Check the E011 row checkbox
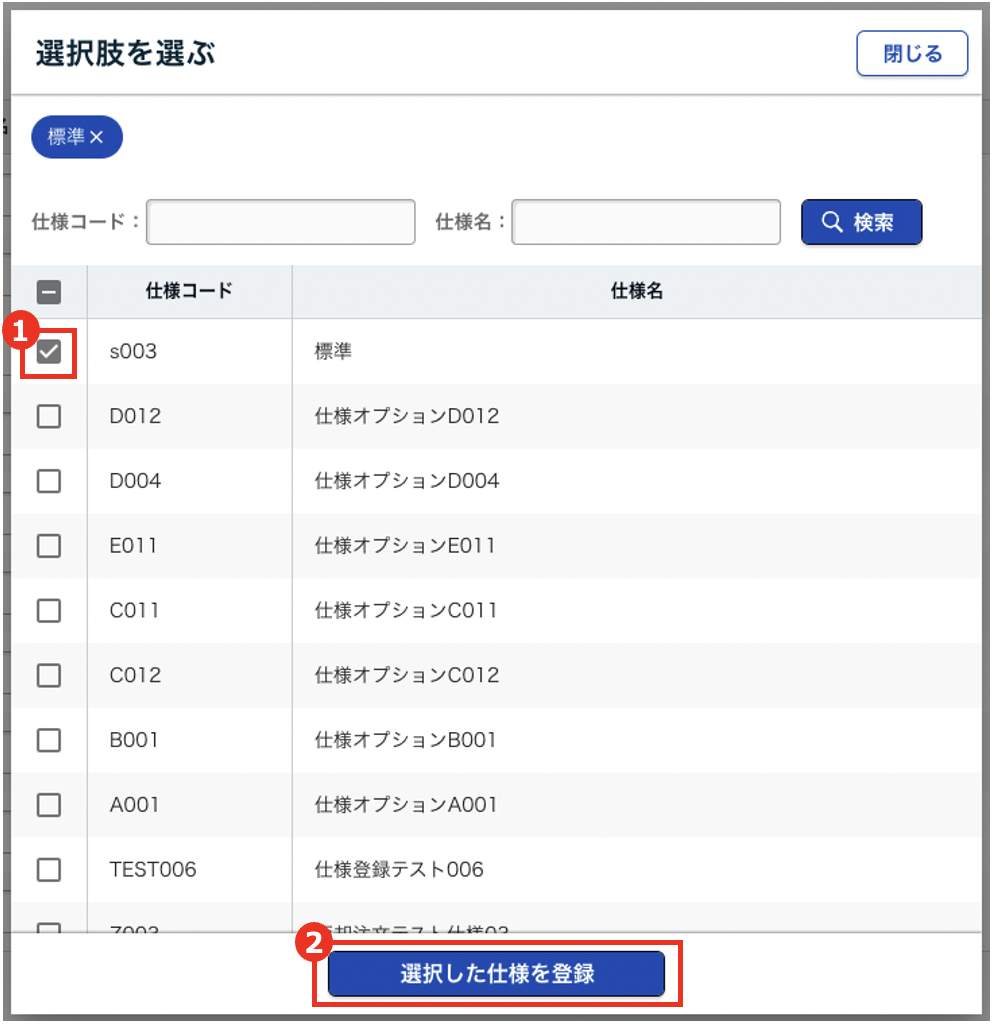Screen dimensions: 994x1026 (49, 546)
